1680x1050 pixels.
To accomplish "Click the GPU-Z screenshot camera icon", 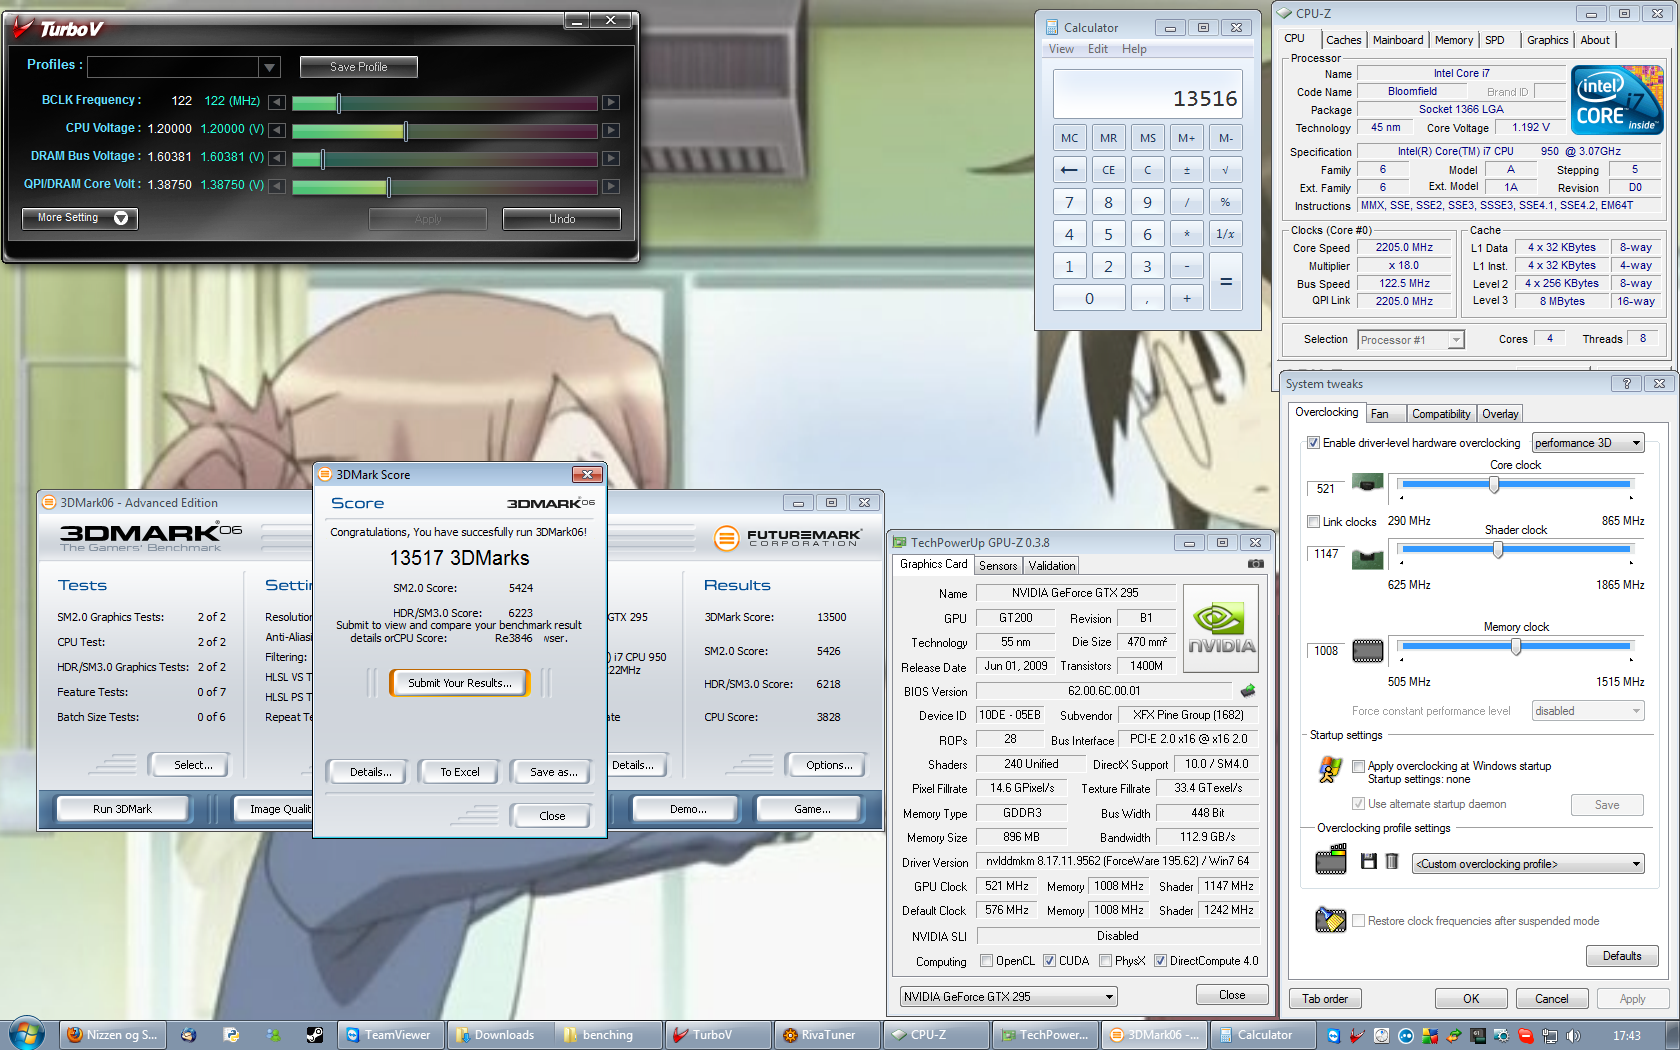I will pyautogui.click(x=1256, y=564).
